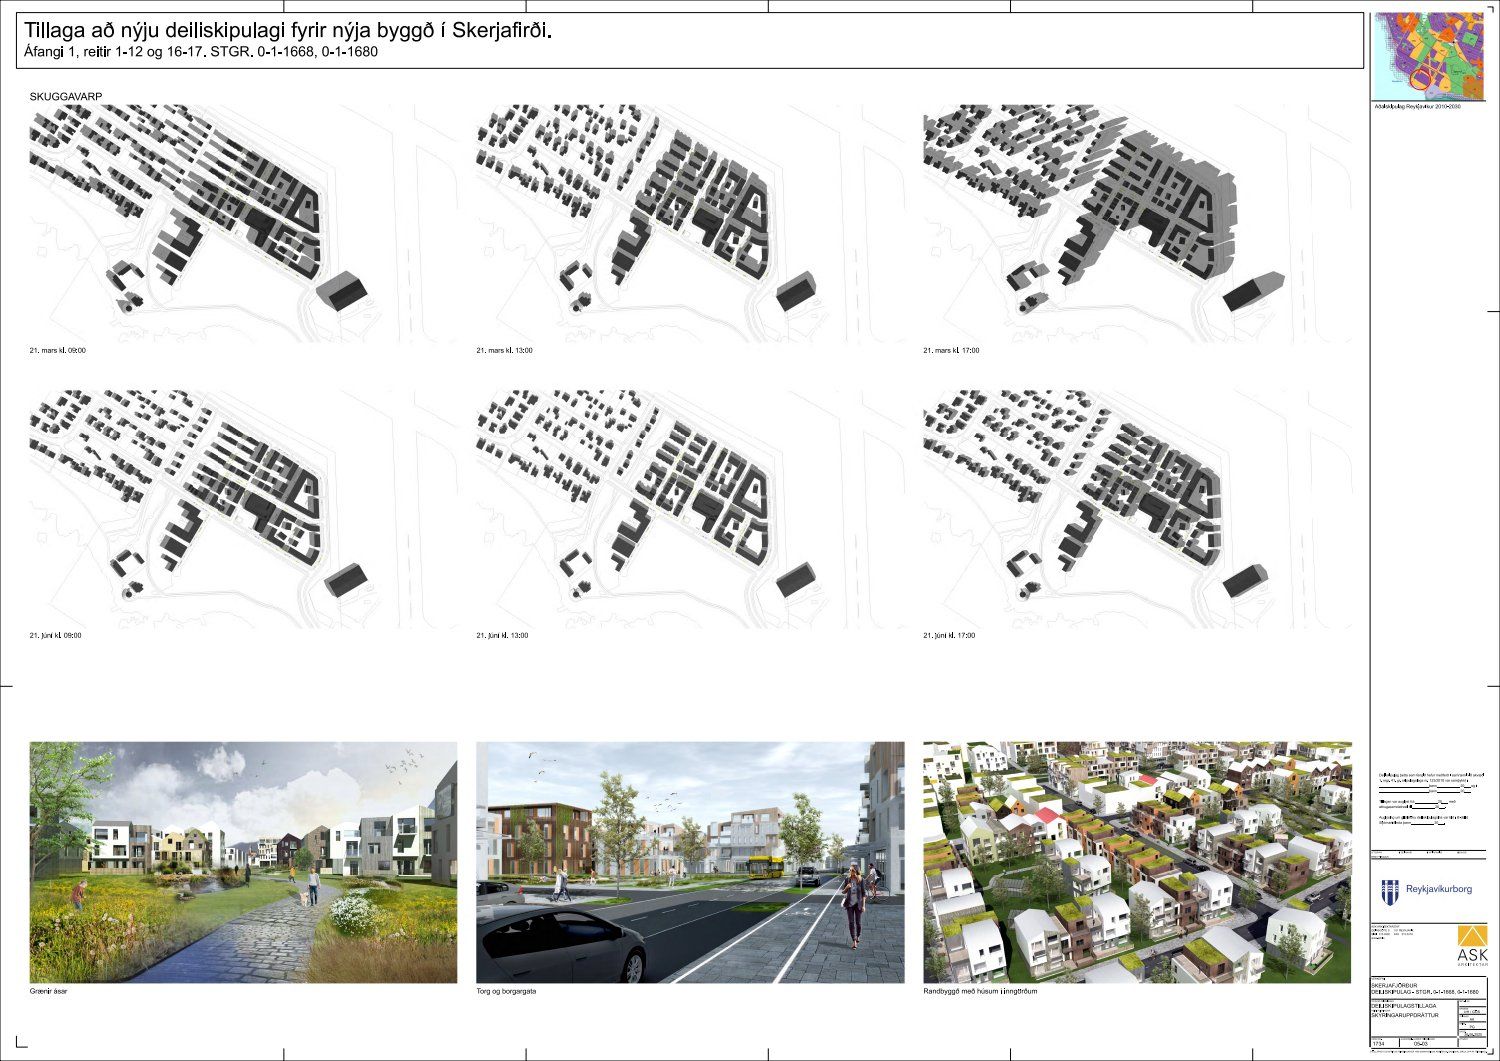Screen dimensions: 1500x1061
Task: Click the Reykjavíkurborg coat of arms logo
Action: (x=1390, y=891)
